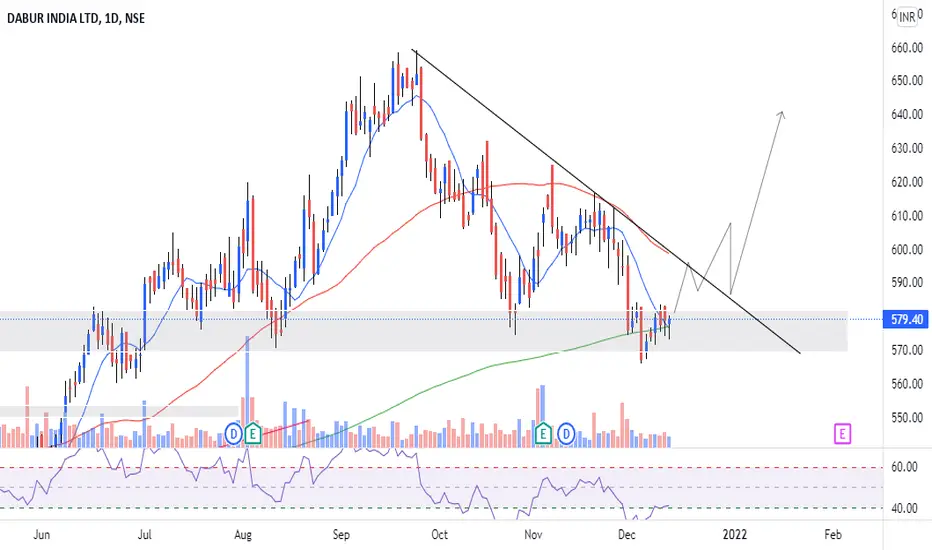Viewport: 932px width, 550px height.
Task: Click the Jul label on time axis
Action: [144, 535]
